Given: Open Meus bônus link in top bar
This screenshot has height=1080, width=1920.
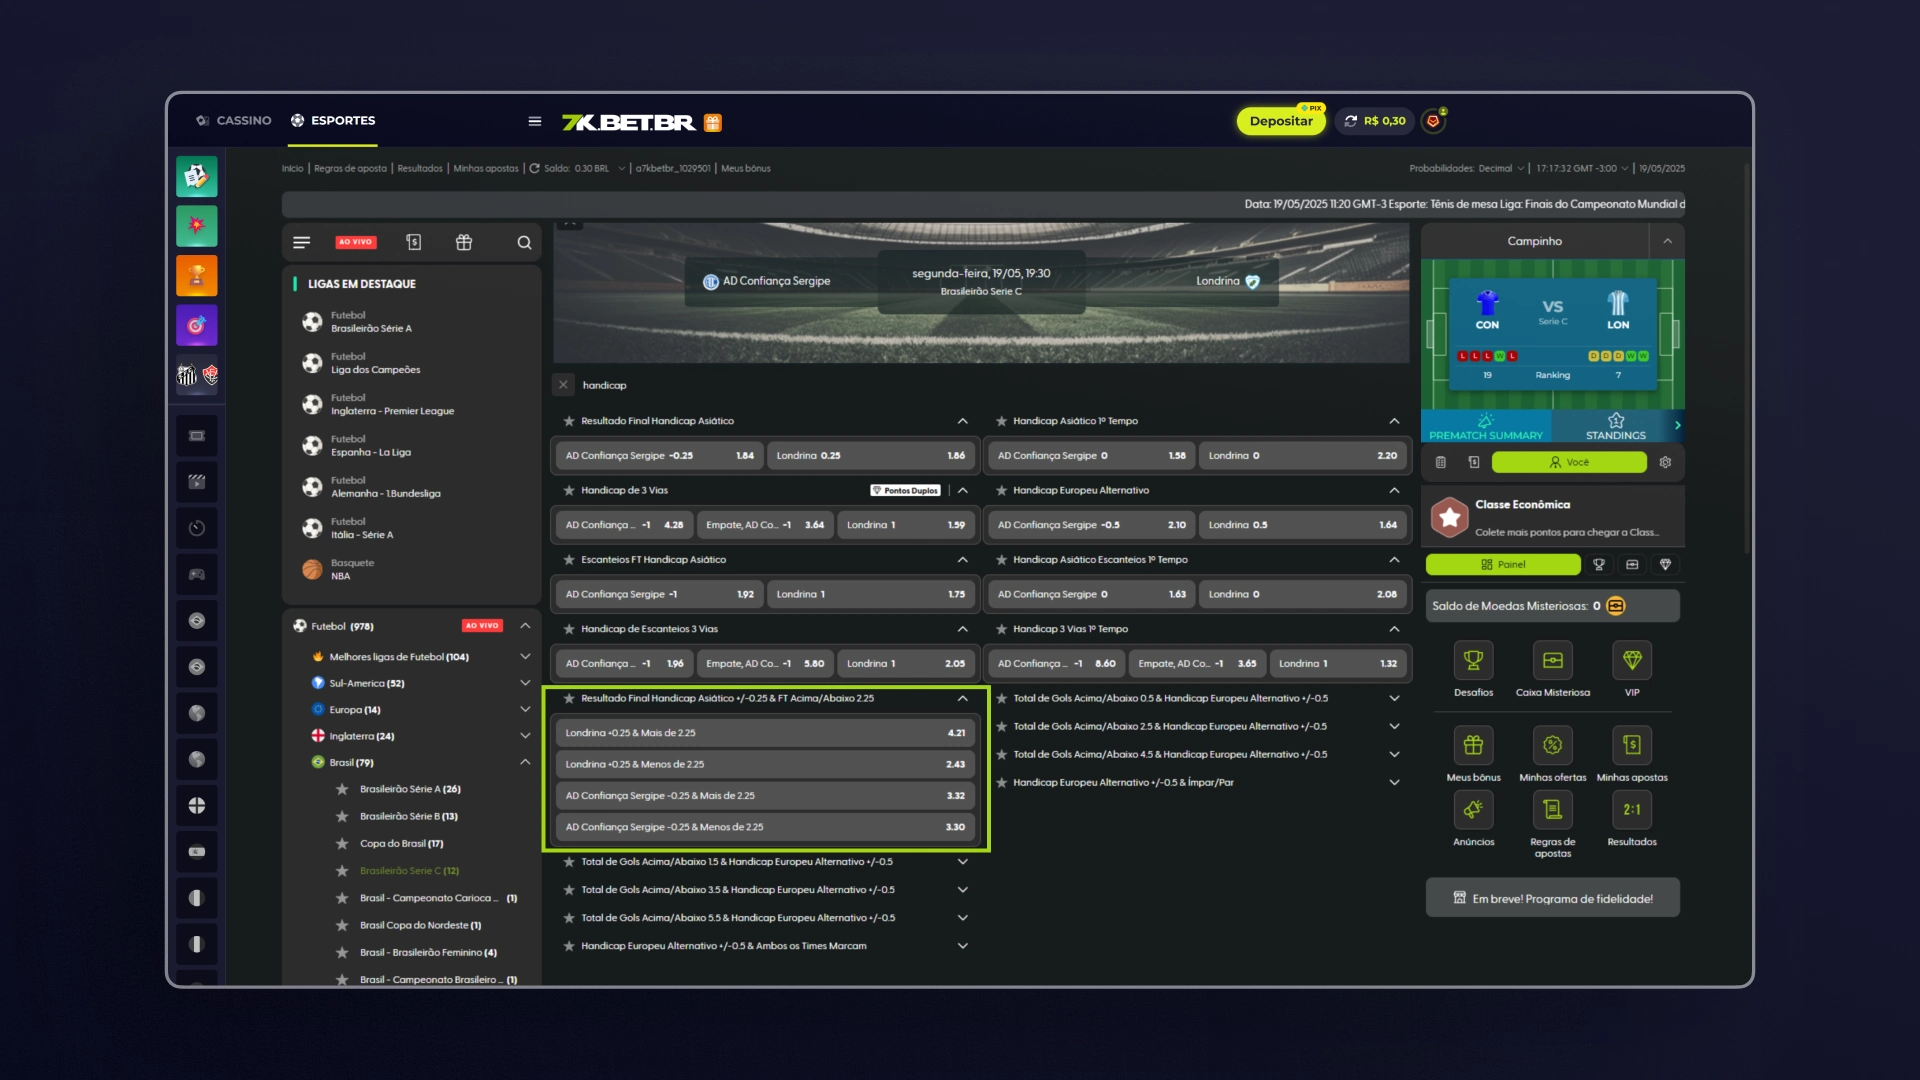Looking at the screenshot, I should [746, 168].
